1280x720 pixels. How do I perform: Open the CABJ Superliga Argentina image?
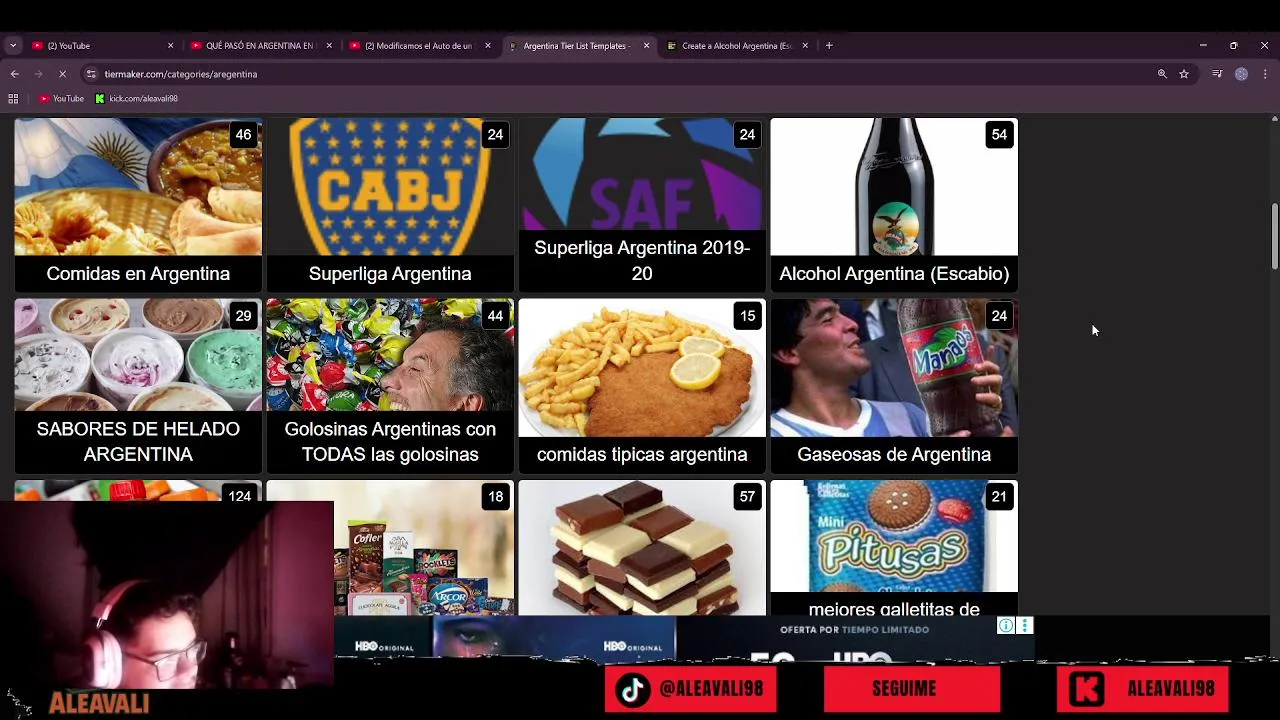390,187
